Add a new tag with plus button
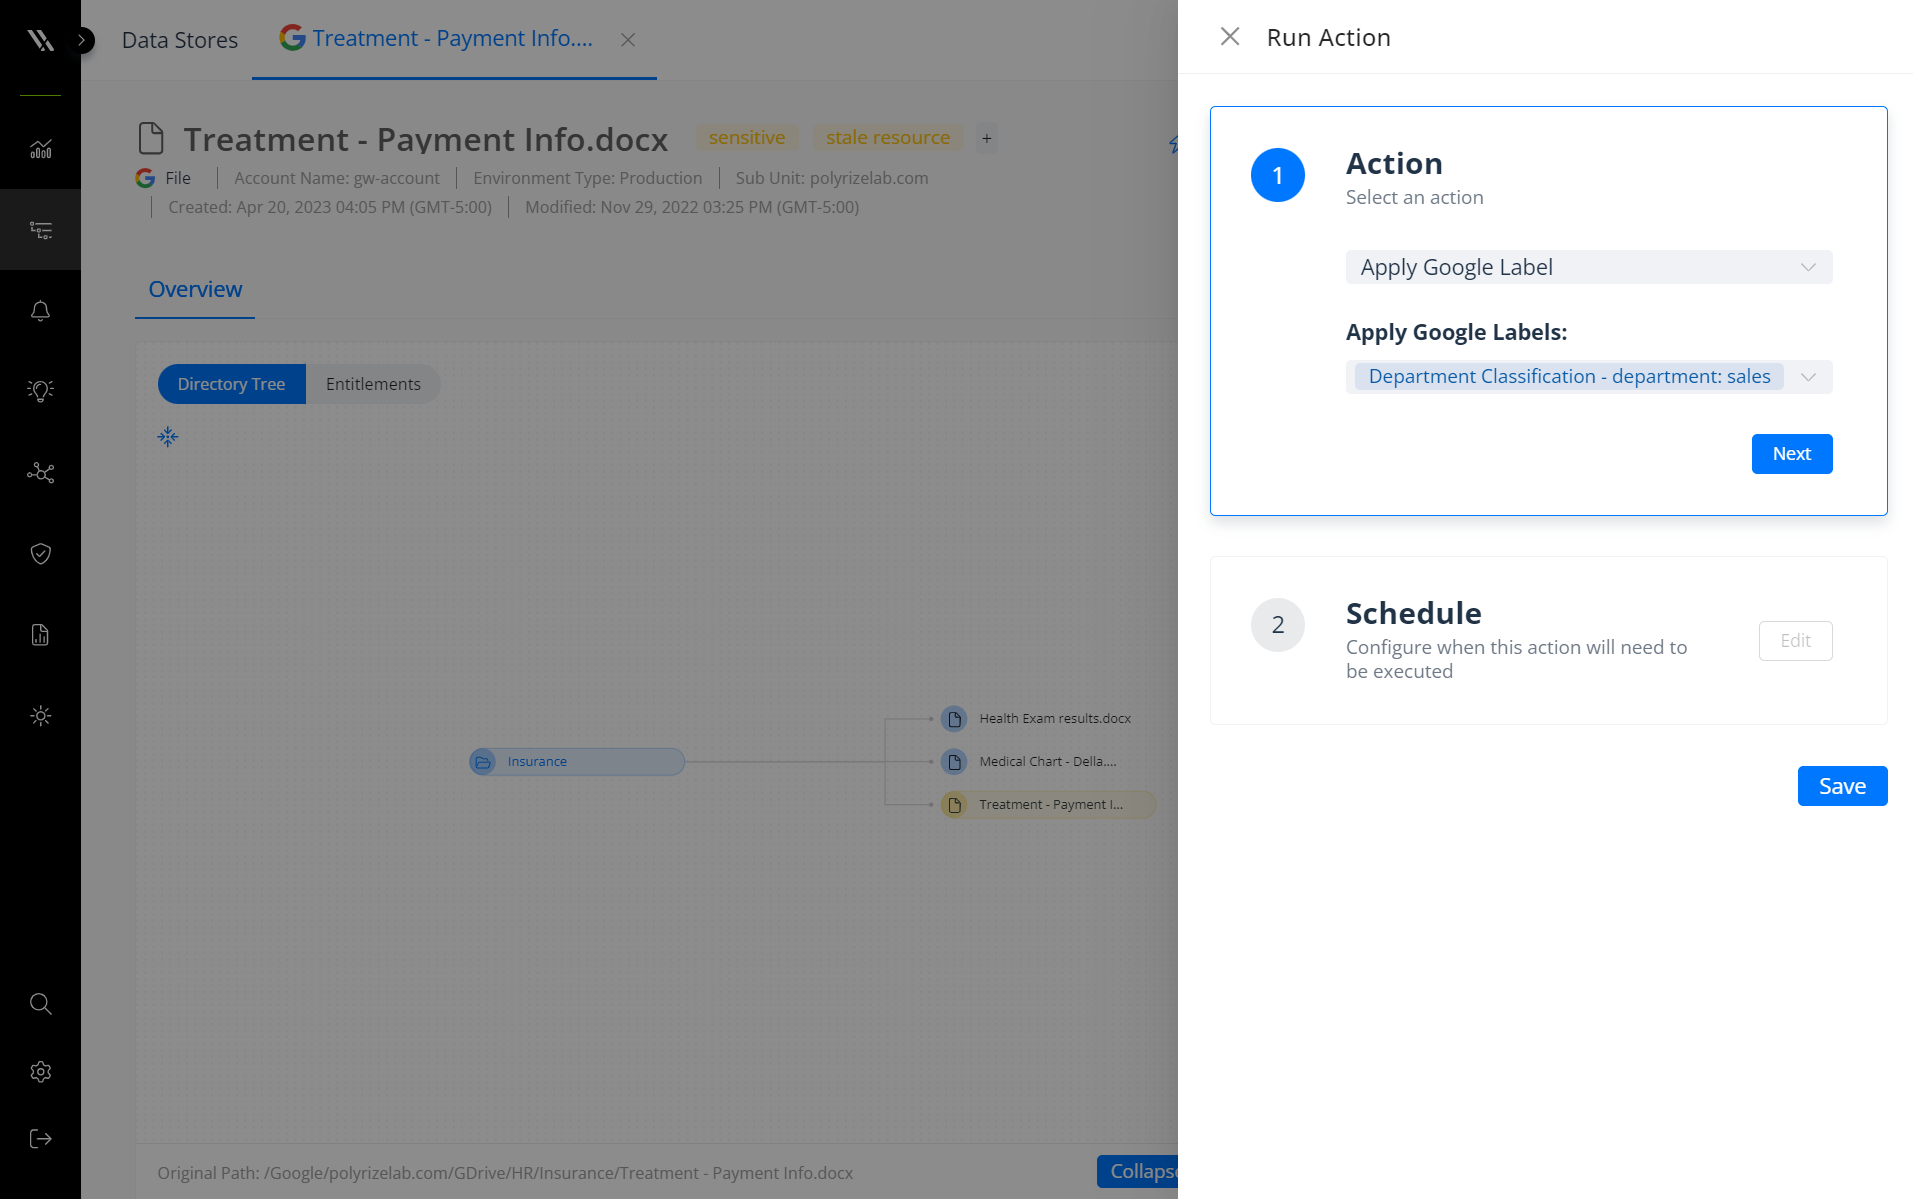1913x1199 pixels. [986, 138]
